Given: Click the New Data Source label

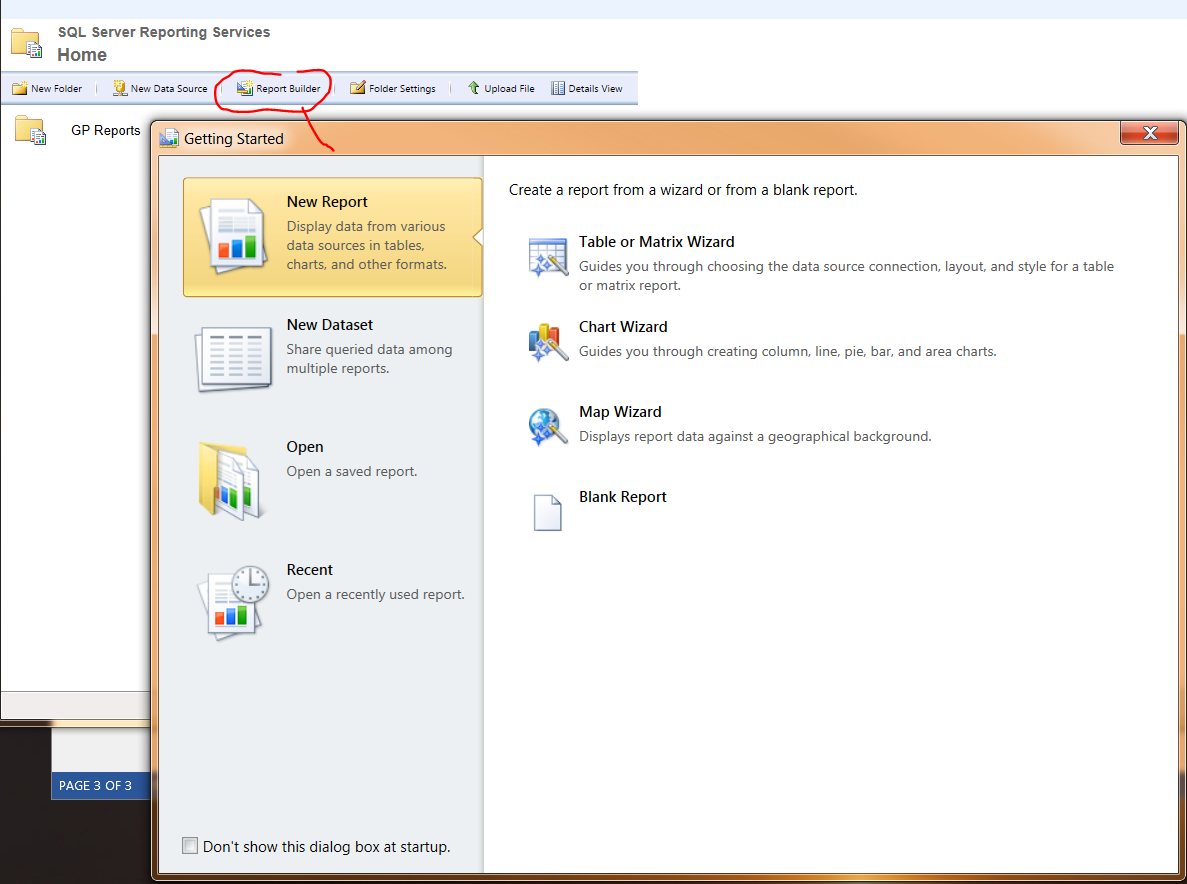Looking at the screenshot, I should pos(169,89).
